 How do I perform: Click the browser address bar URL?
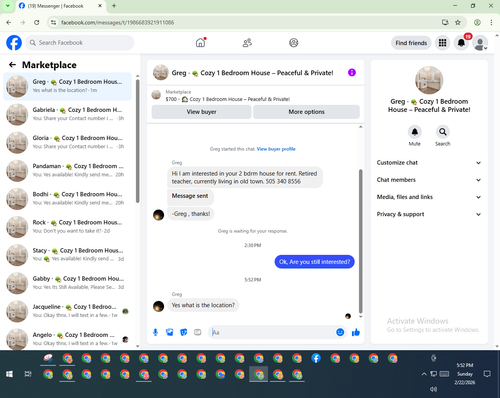(x=117, y=22)
